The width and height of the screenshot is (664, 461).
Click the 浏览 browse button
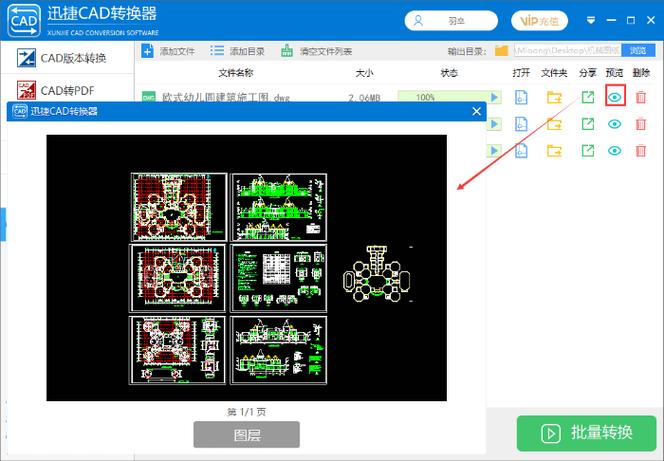638,51
